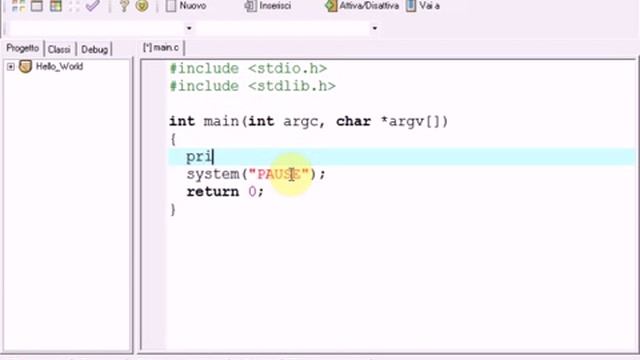Open Help via the question mark icon
The width and height of the screenshot is (640, 360).
[x=124, y=6]
